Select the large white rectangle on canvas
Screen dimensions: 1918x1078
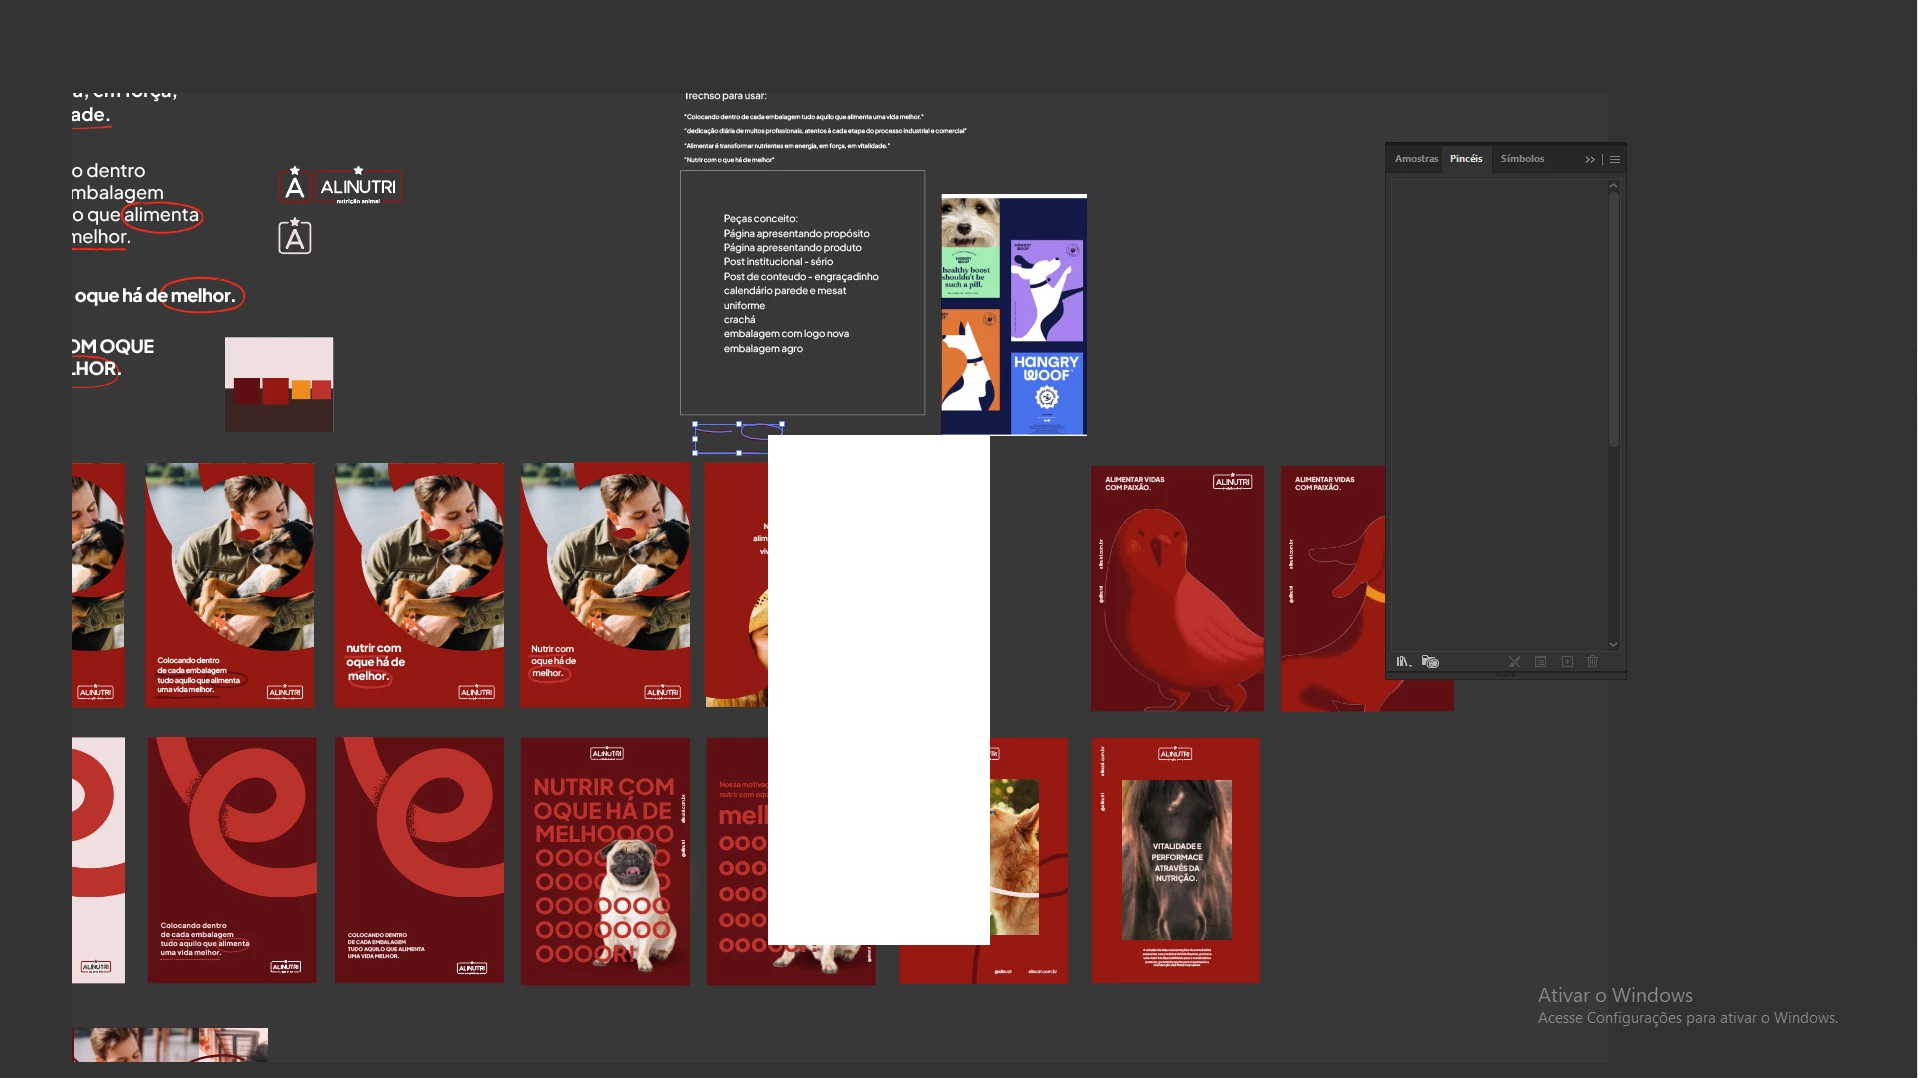879,690
